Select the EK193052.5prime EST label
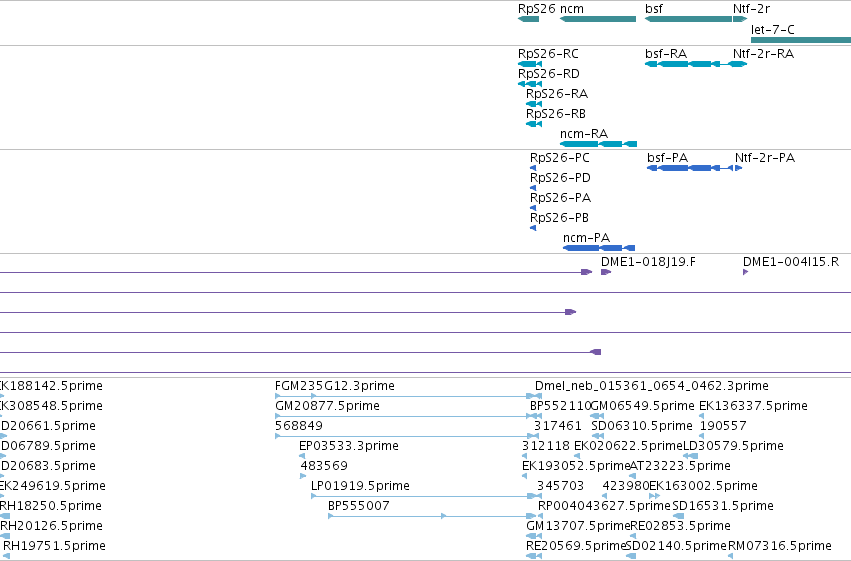 pyautogui.click(x=576, y=466)
